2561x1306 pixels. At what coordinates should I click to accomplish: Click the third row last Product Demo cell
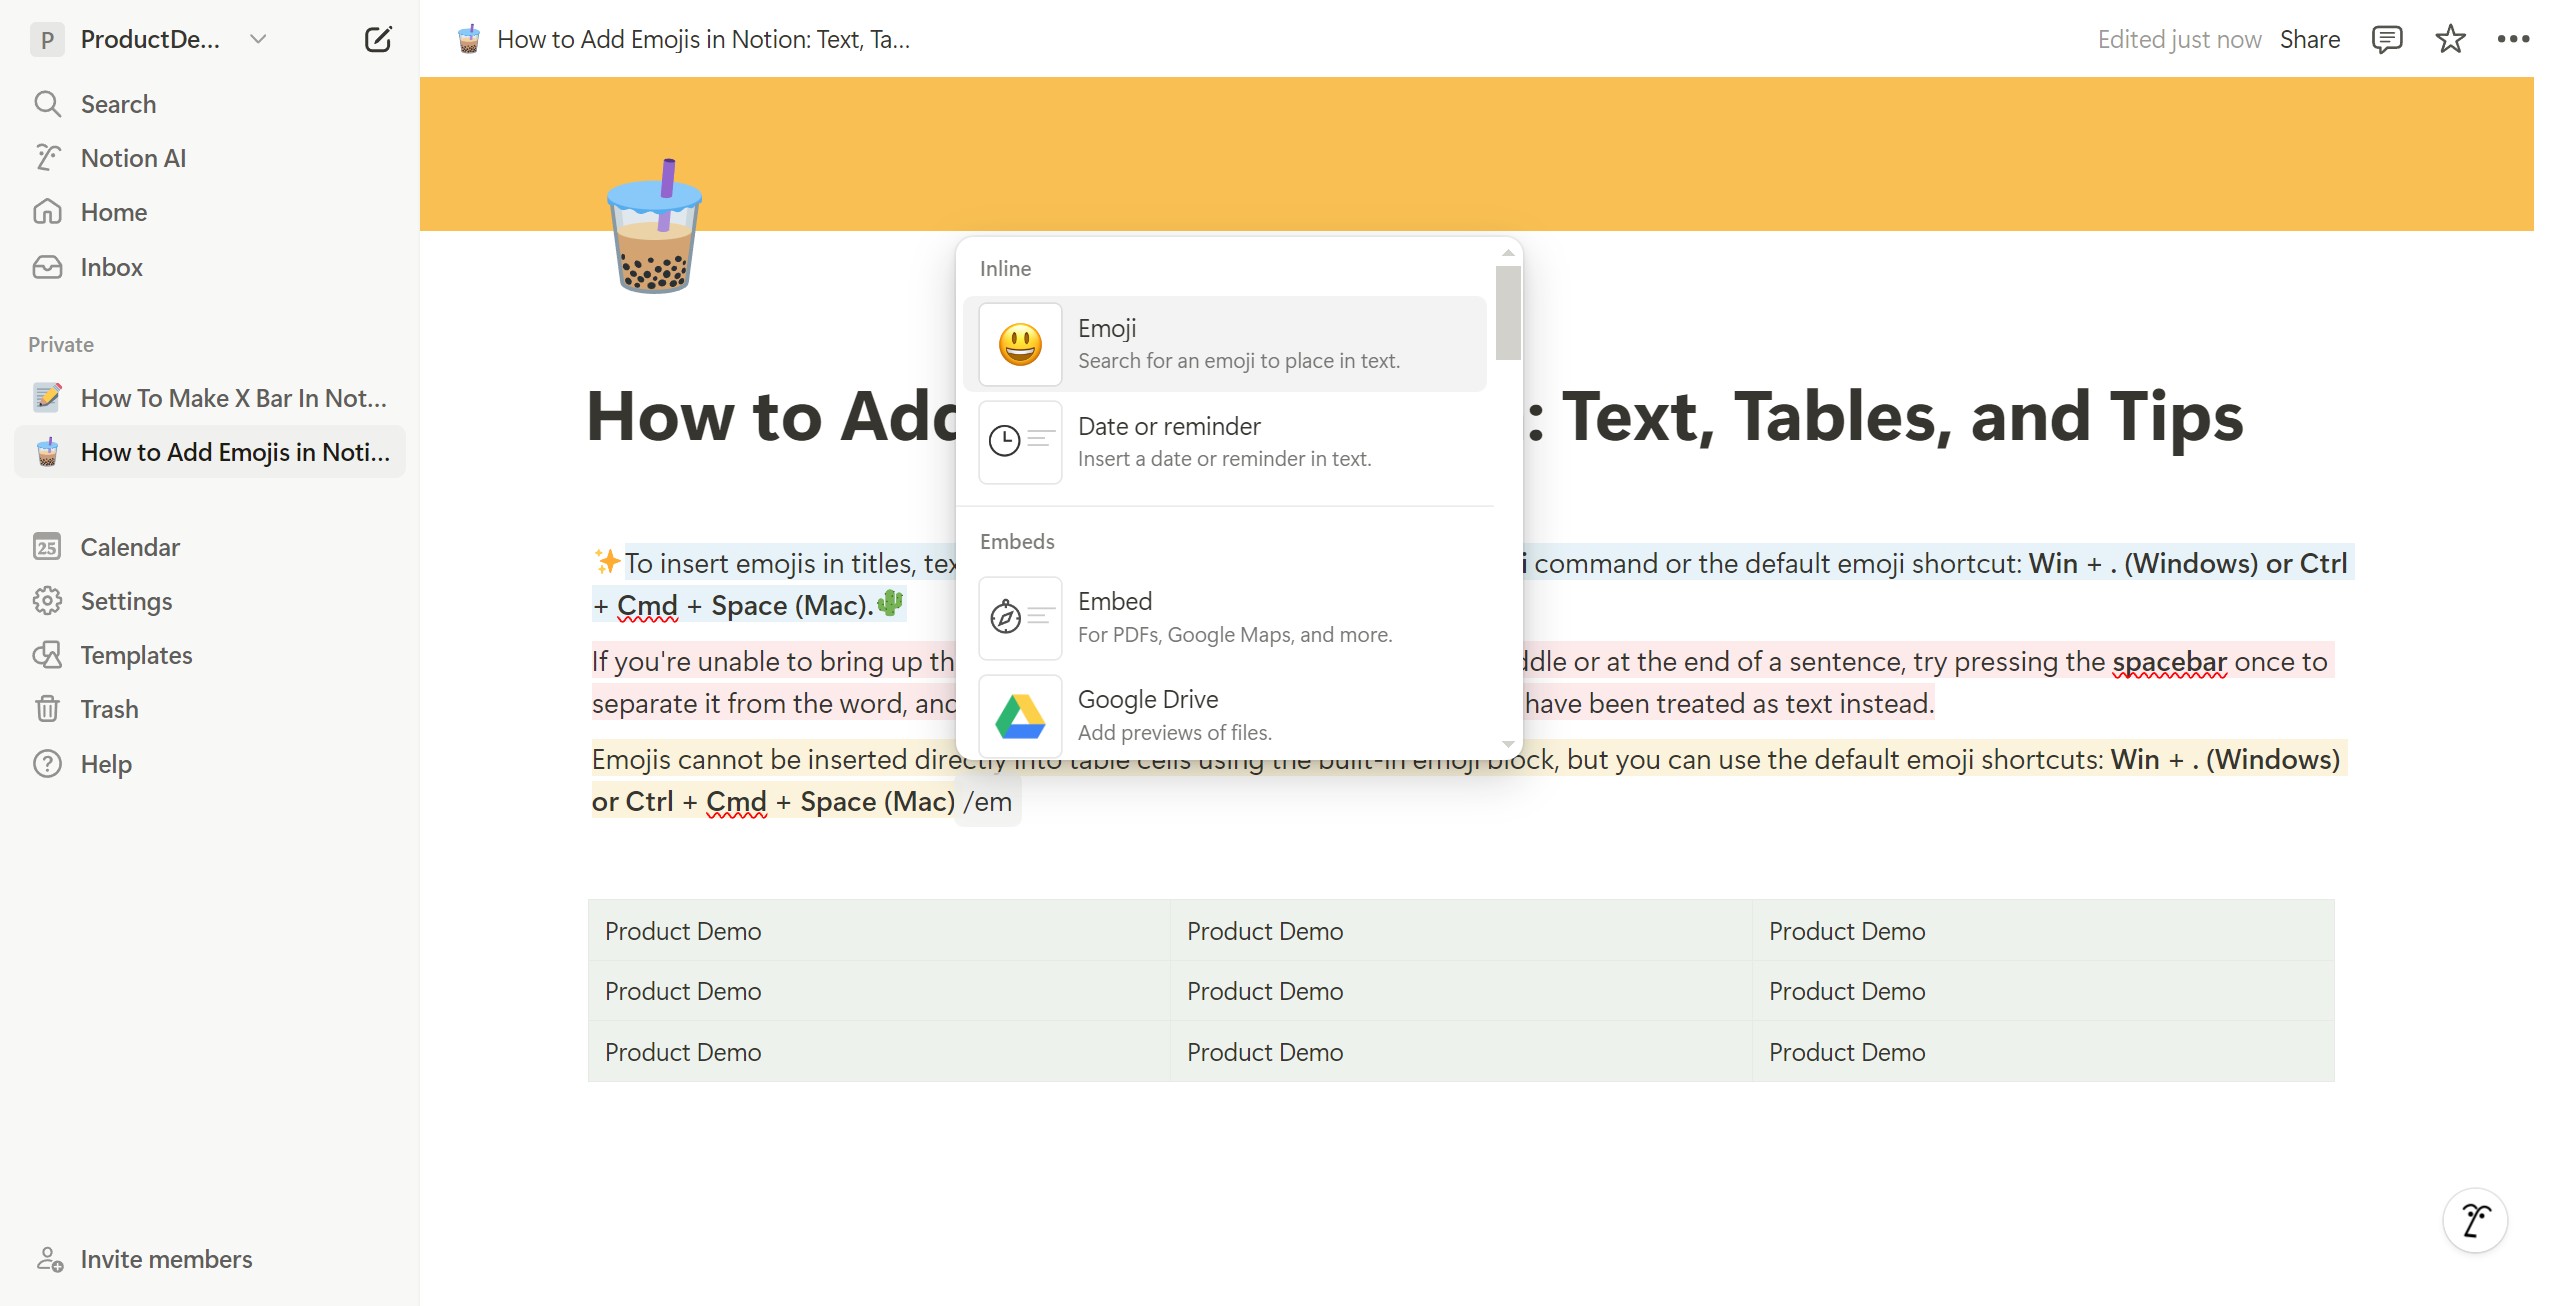tap(2043, 1052)
